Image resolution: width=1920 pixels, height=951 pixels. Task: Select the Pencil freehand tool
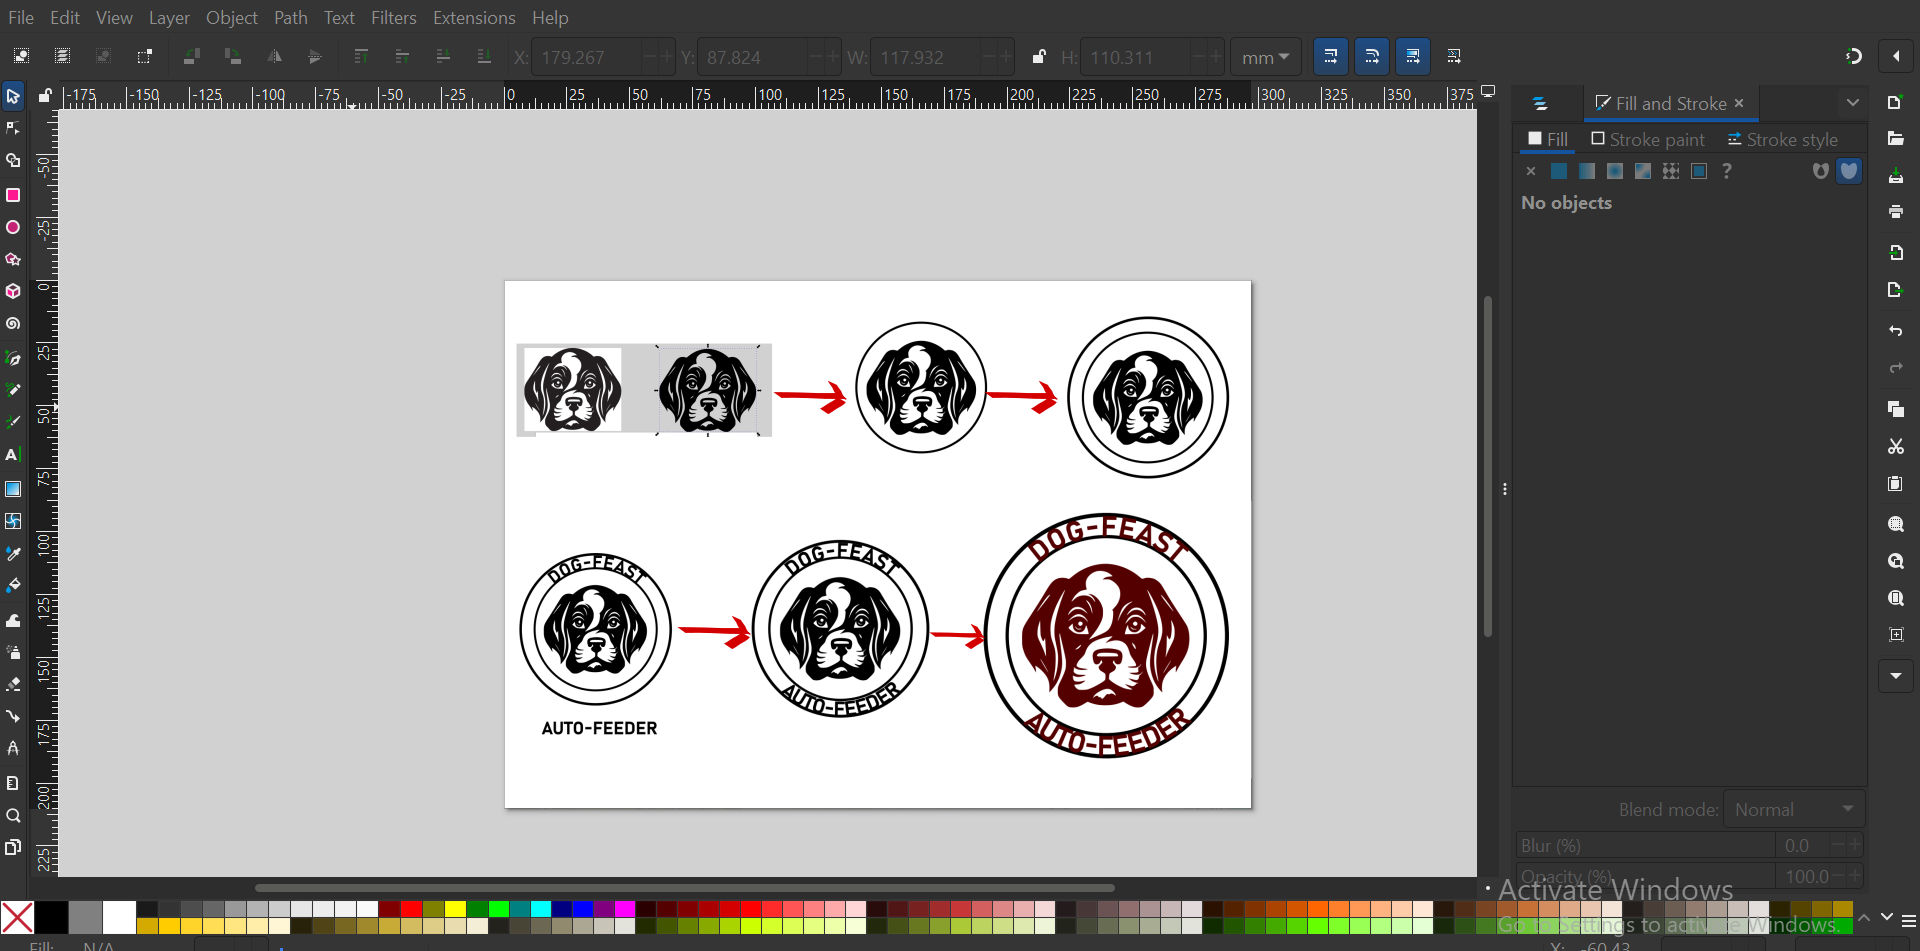click(x=13, y=390)
